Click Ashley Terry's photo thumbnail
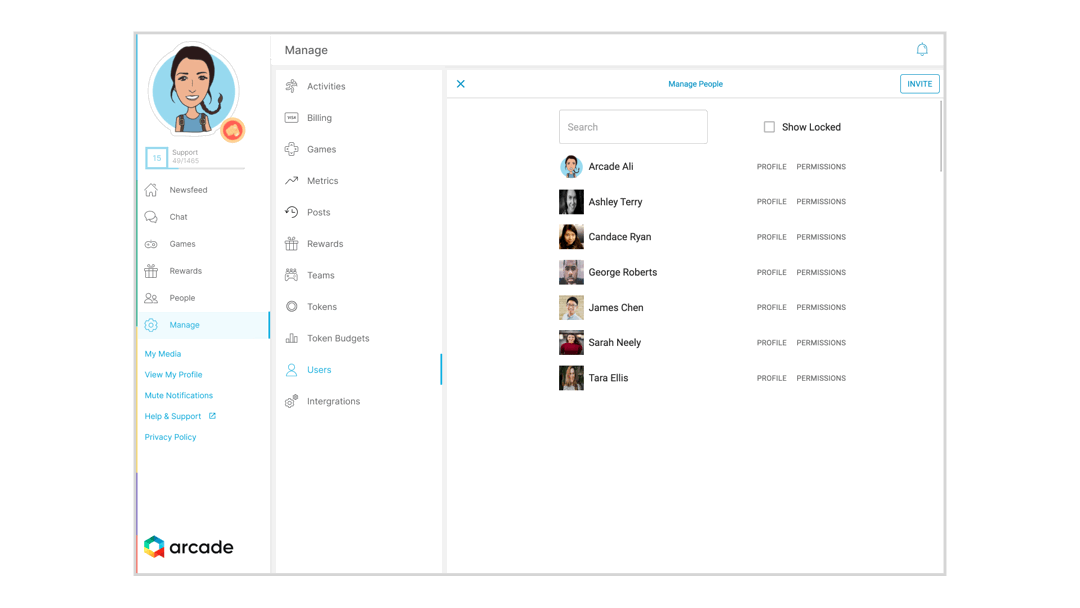Viewport: 1080px width, 608px height. (571, 202)
